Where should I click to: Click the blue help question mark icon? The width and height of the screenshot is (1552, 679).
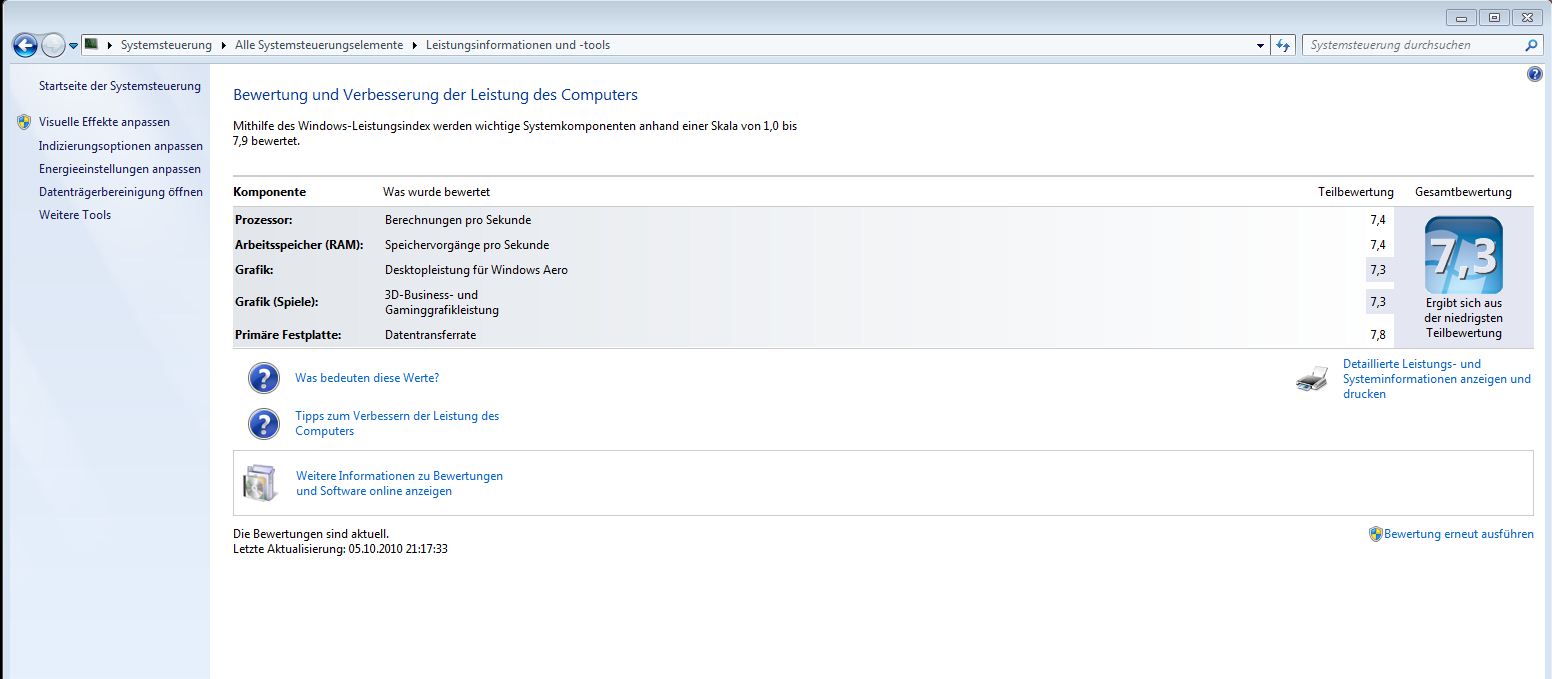[1535, 74]
